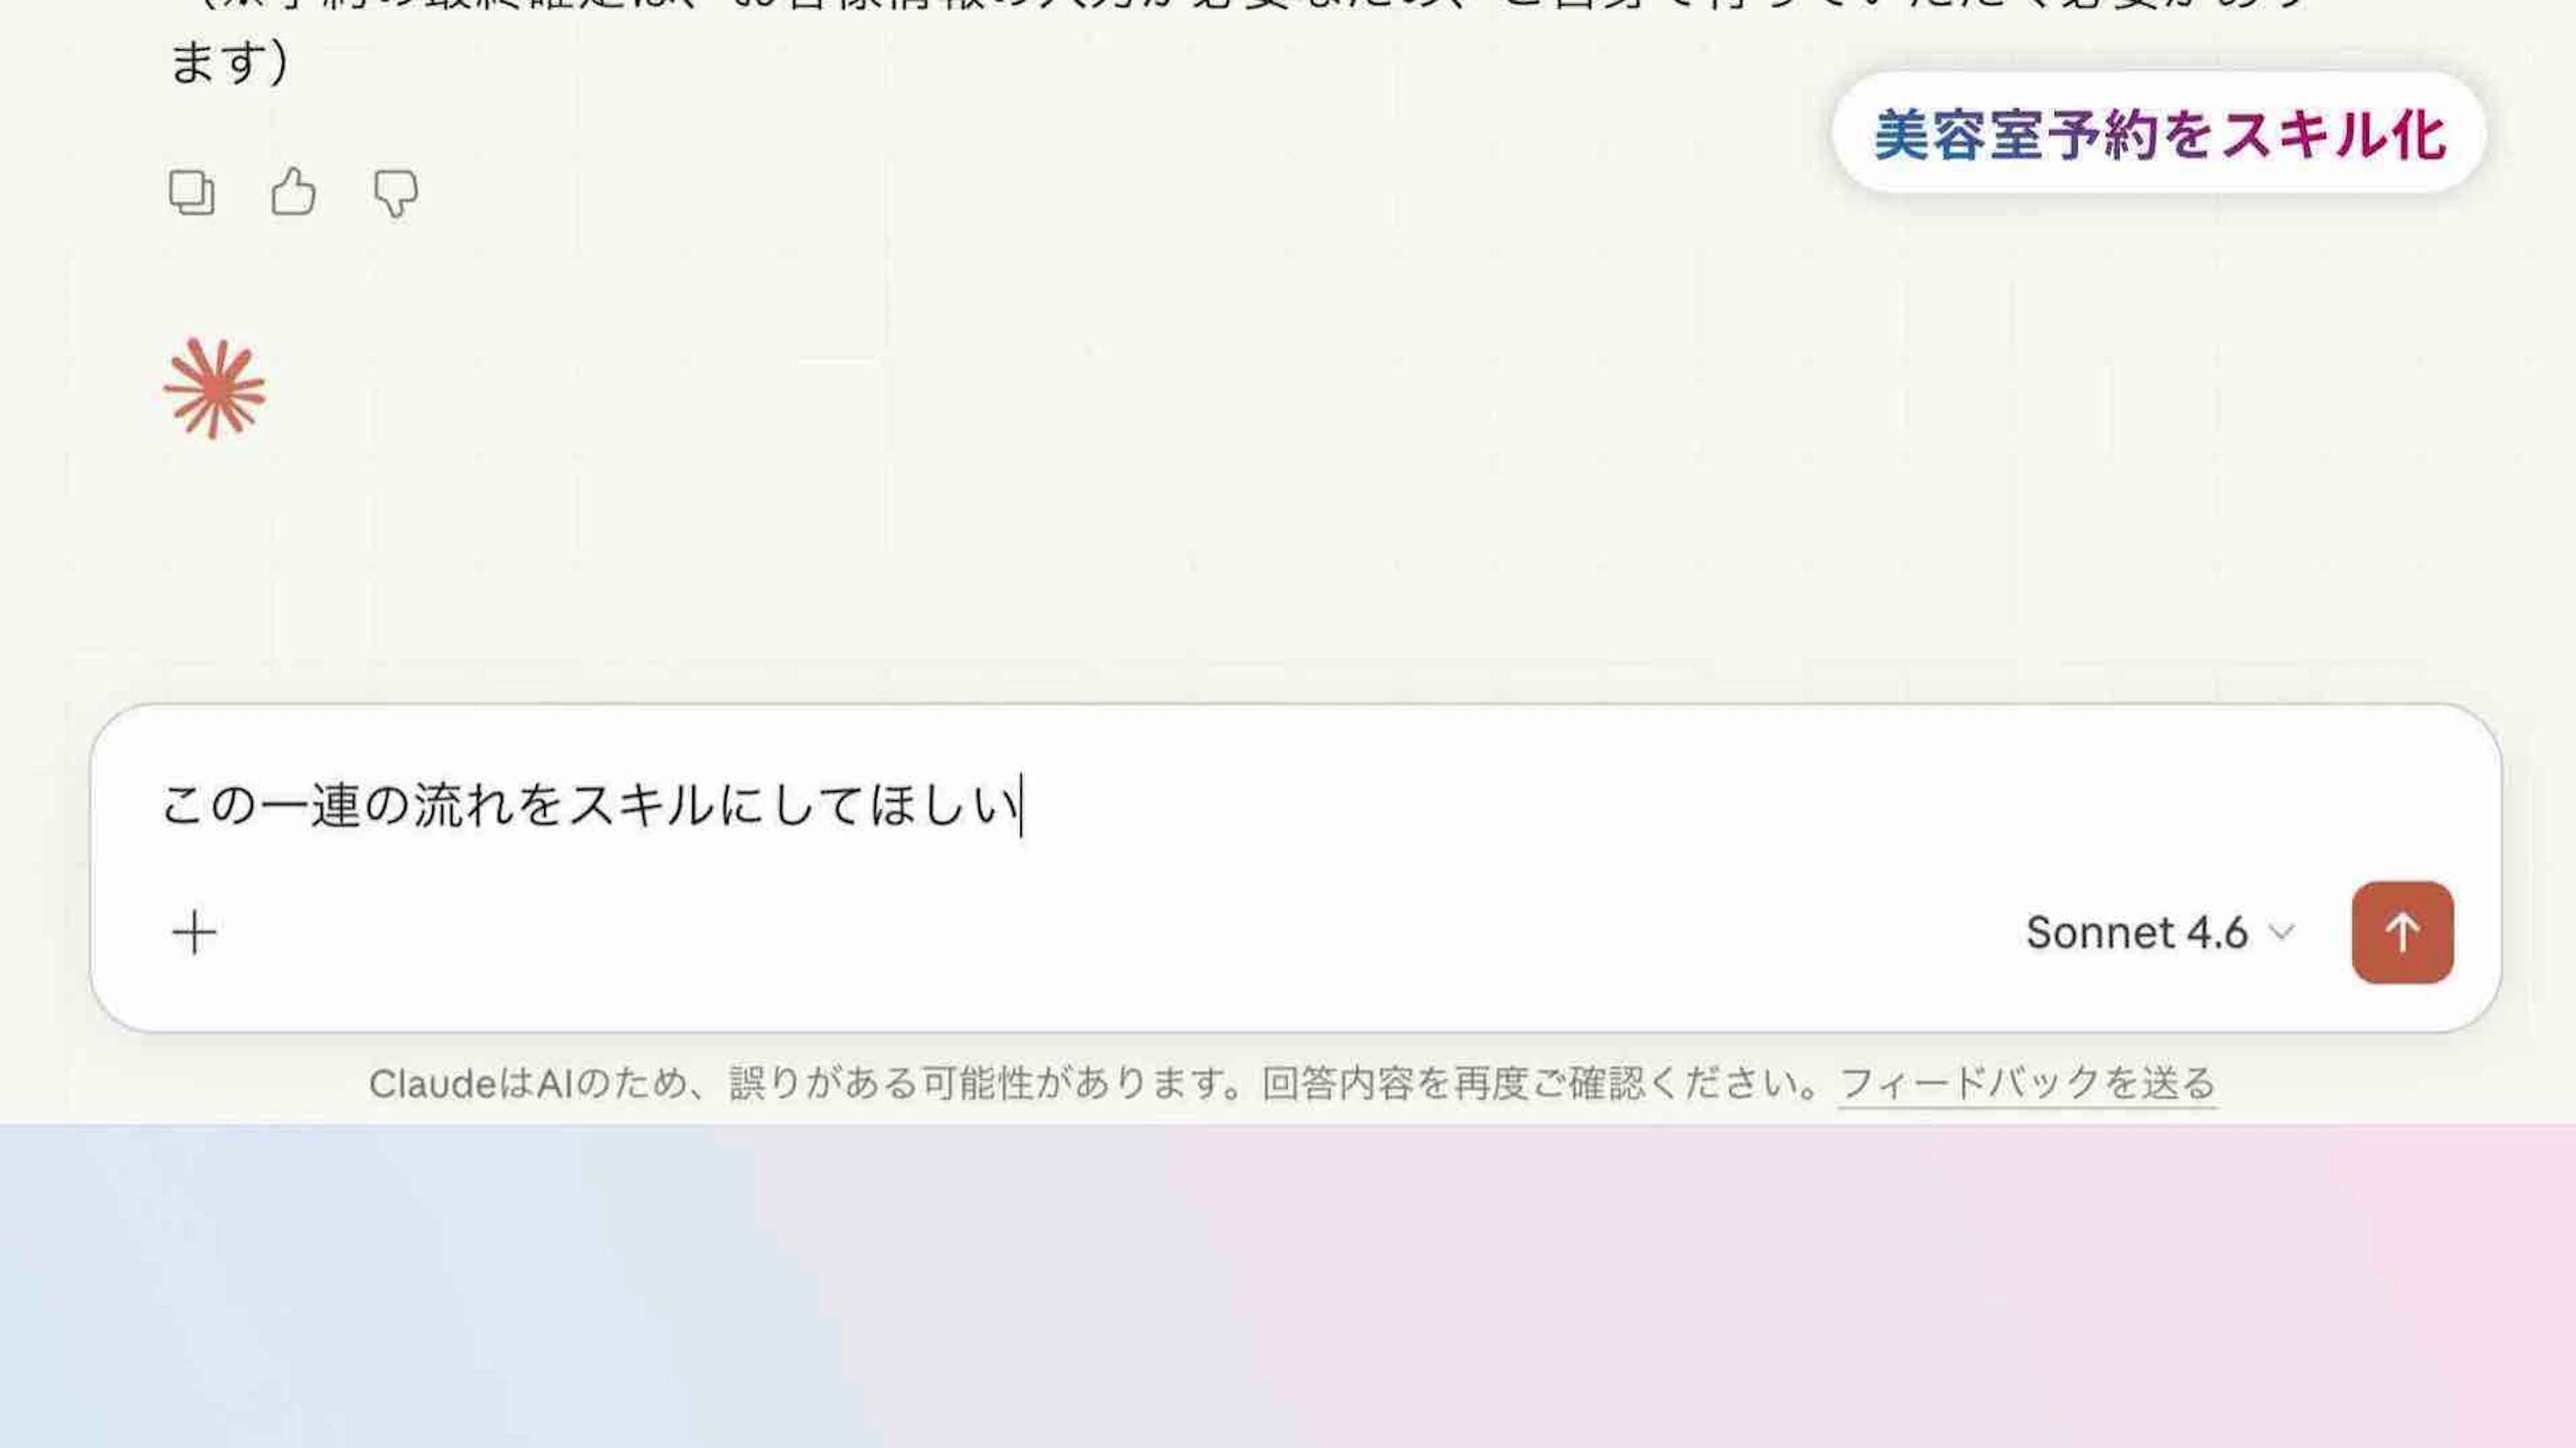The image size is (2576, 1448).
Task: Open the Sonnet 4.6 model selector
Action: (2160, 932)
